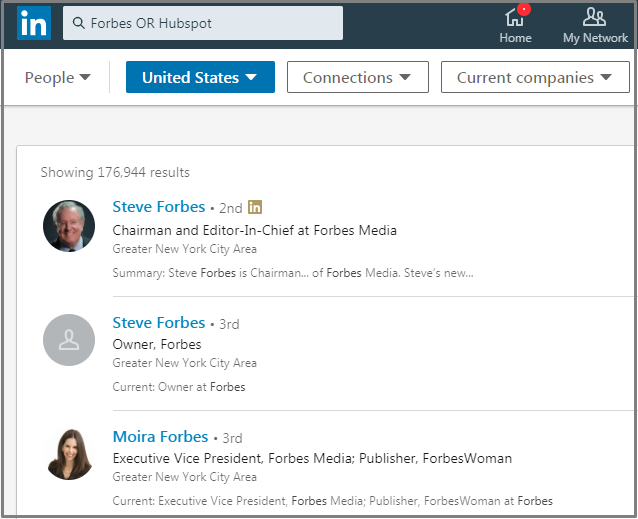Click 'Greater New York City Area' under Chairman
638x519 pixels.
(184, 249)
